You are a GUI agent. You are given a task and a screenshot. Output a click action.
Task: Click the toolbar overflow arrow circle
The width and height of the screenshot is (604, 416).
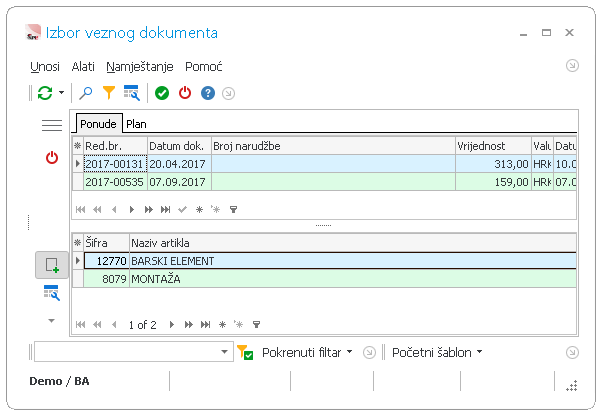(228, 93)
